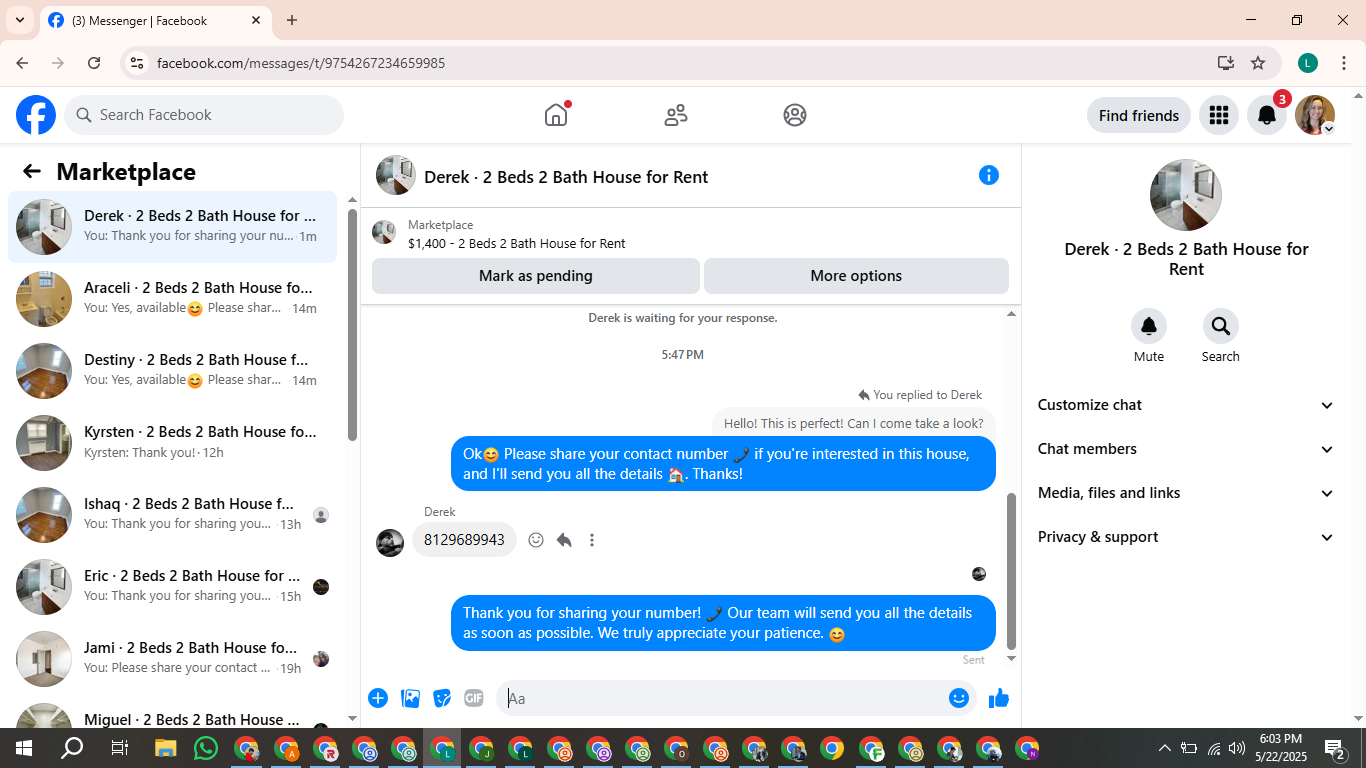Open the emoji picker in message box
Viewport: 1366px width, 768px height.
(959, 698)
